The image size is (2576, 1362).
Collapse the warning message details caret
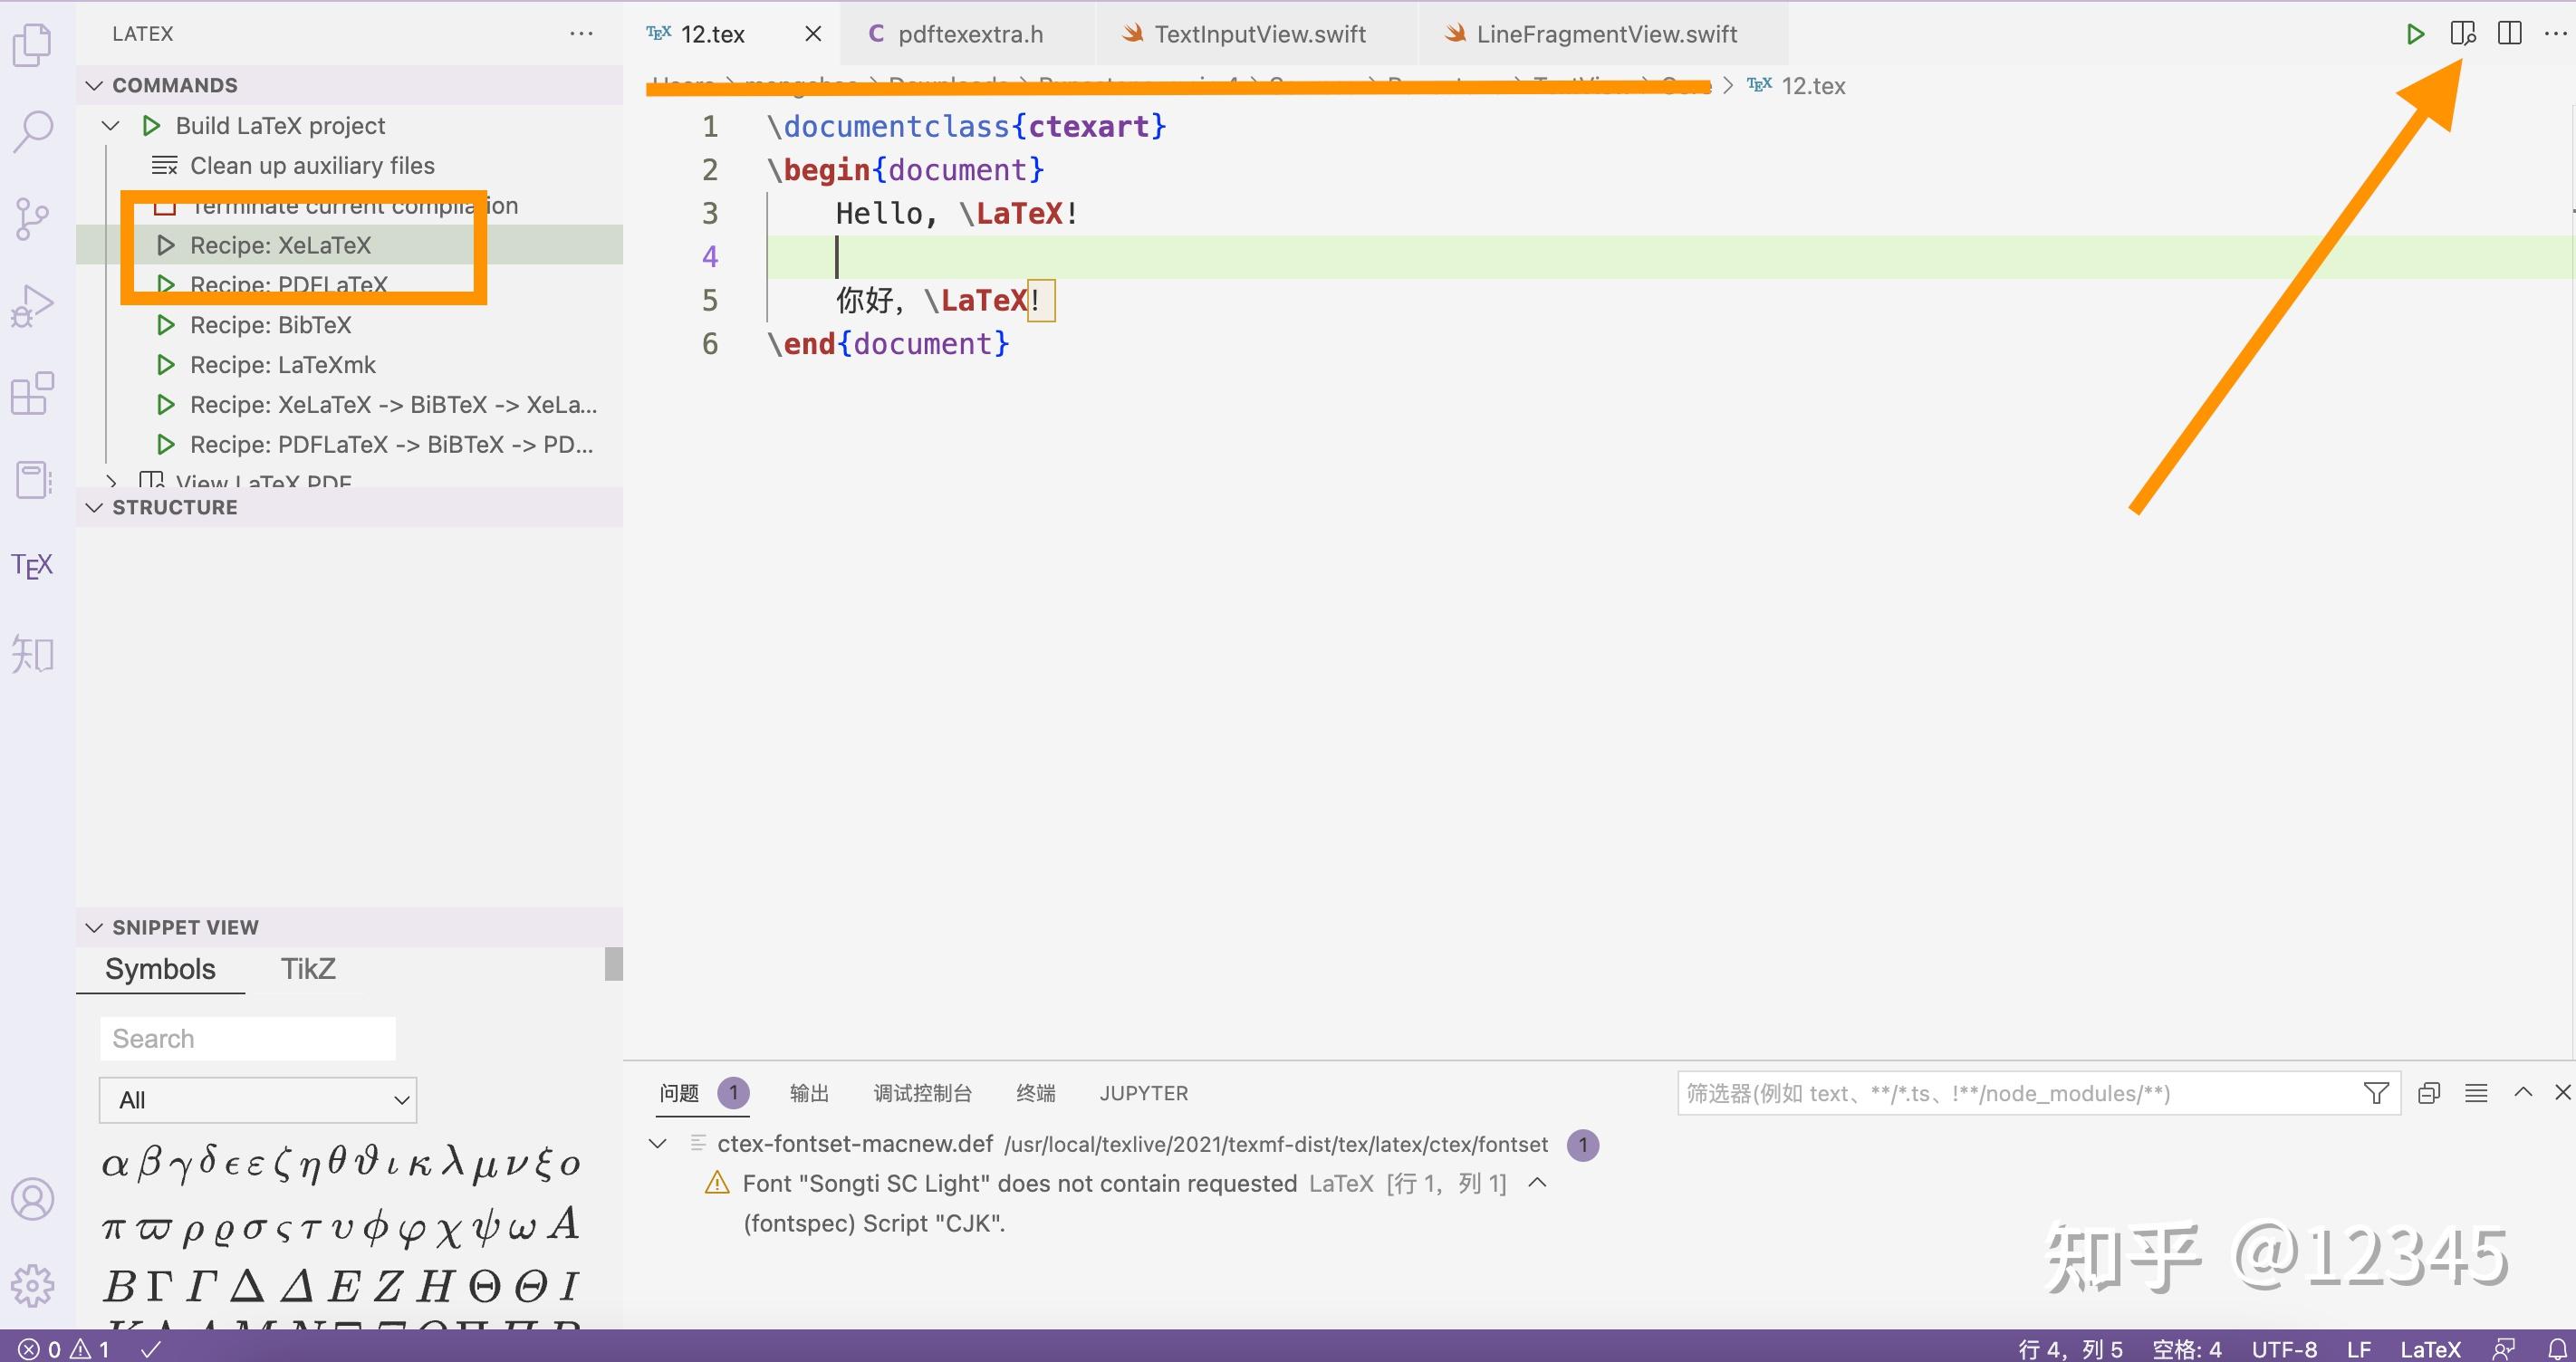(x=1538, y=1183)
